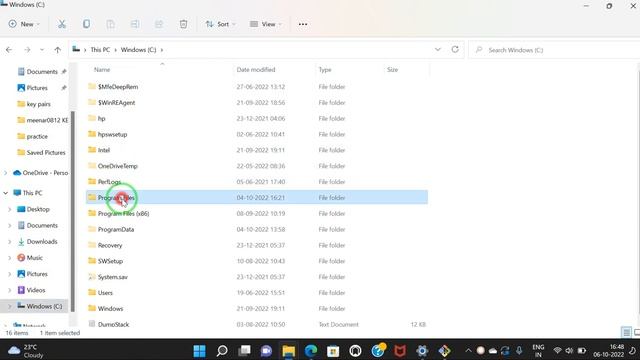Click the volume icon in tray
This screenshot has width=640, height=360.
click(x=569, y=351)
